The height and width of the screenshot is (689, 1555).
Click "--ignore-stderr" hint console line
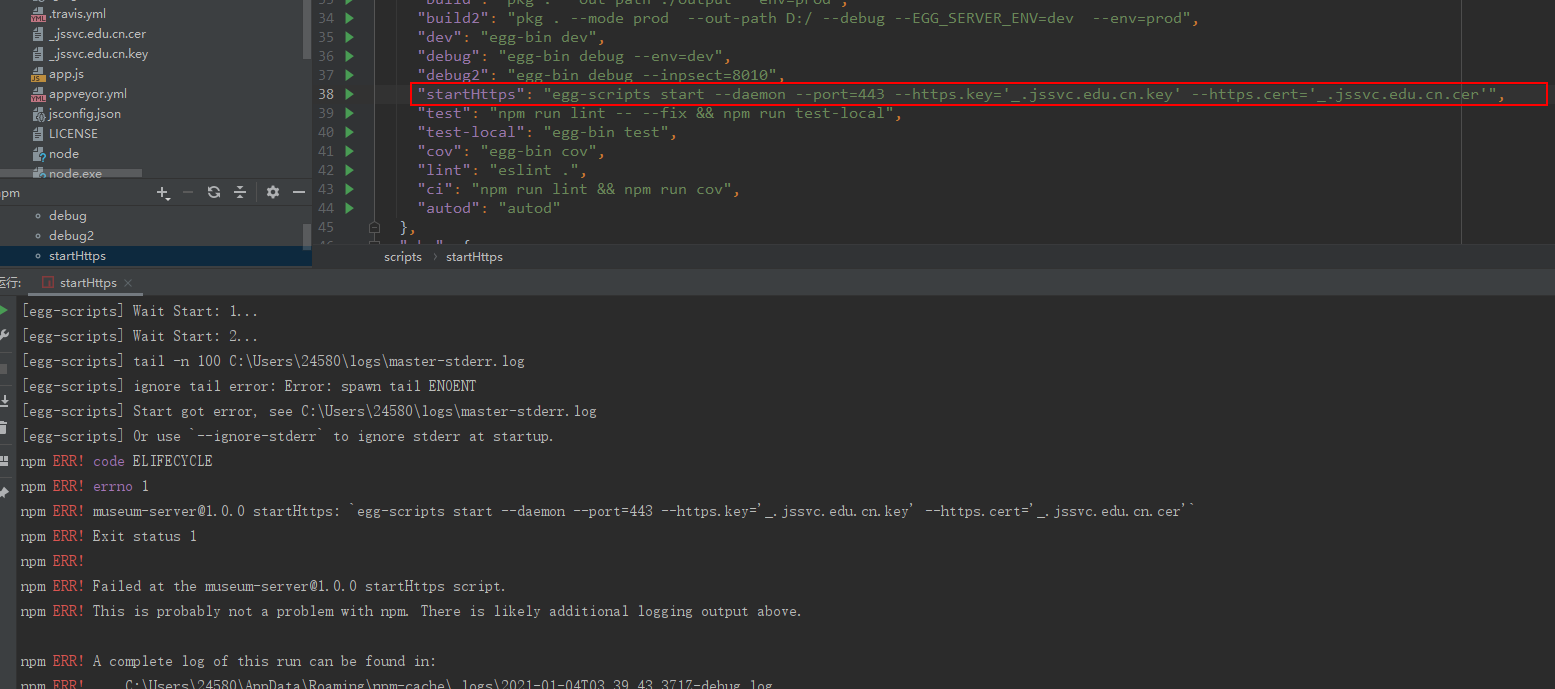coord(288,436)
